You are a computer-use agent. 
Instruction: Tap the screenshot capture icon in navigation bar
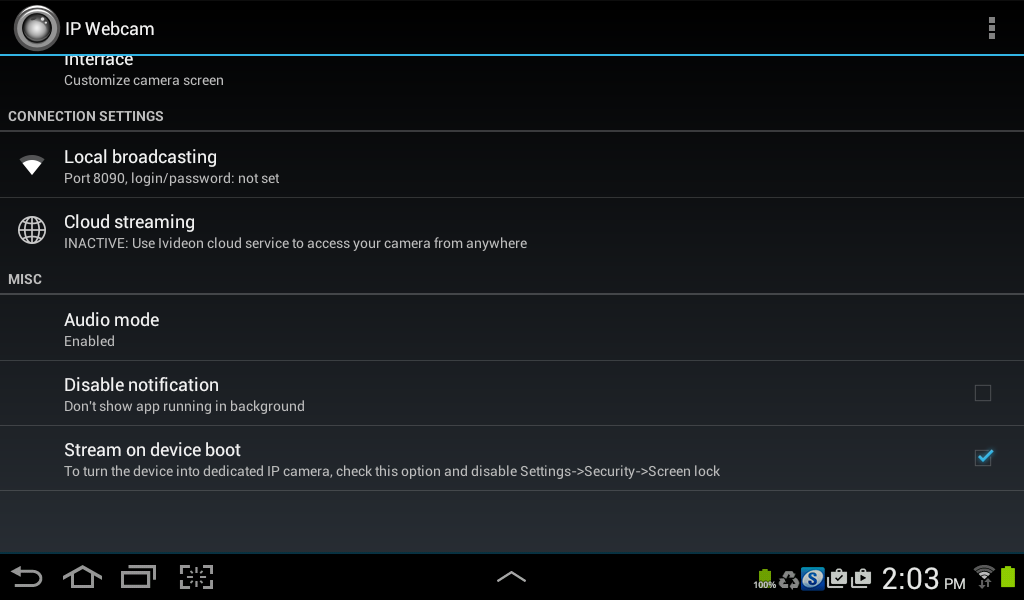(197, 577)
